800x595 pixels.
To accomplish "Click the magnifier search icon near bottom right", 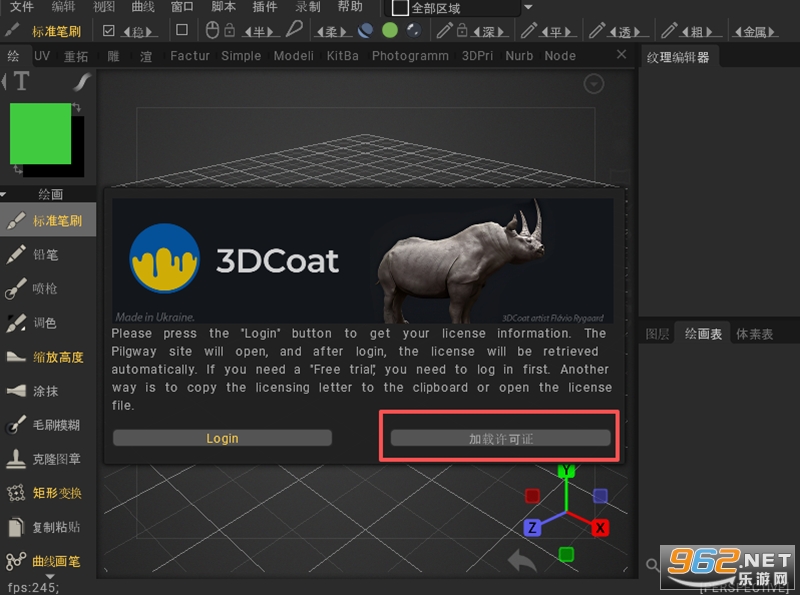I will [x=652, y=564].
